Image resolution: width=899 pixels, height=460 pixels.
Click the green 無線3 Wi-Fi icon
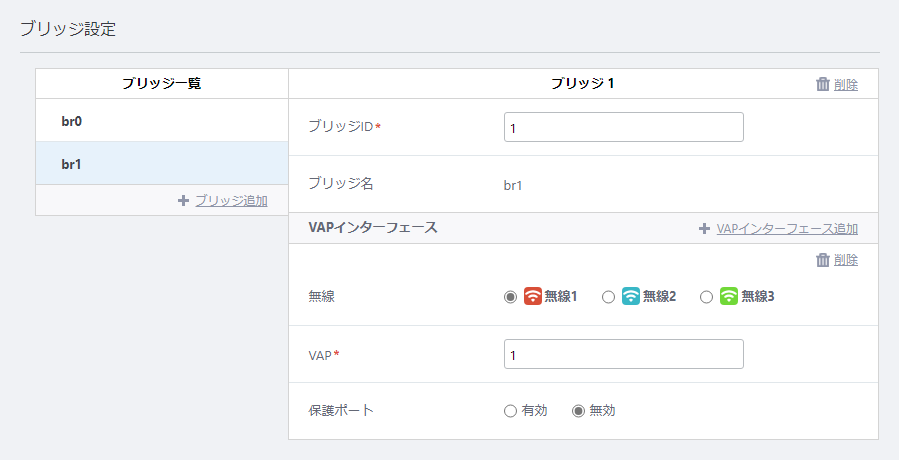tap(729, 296)
